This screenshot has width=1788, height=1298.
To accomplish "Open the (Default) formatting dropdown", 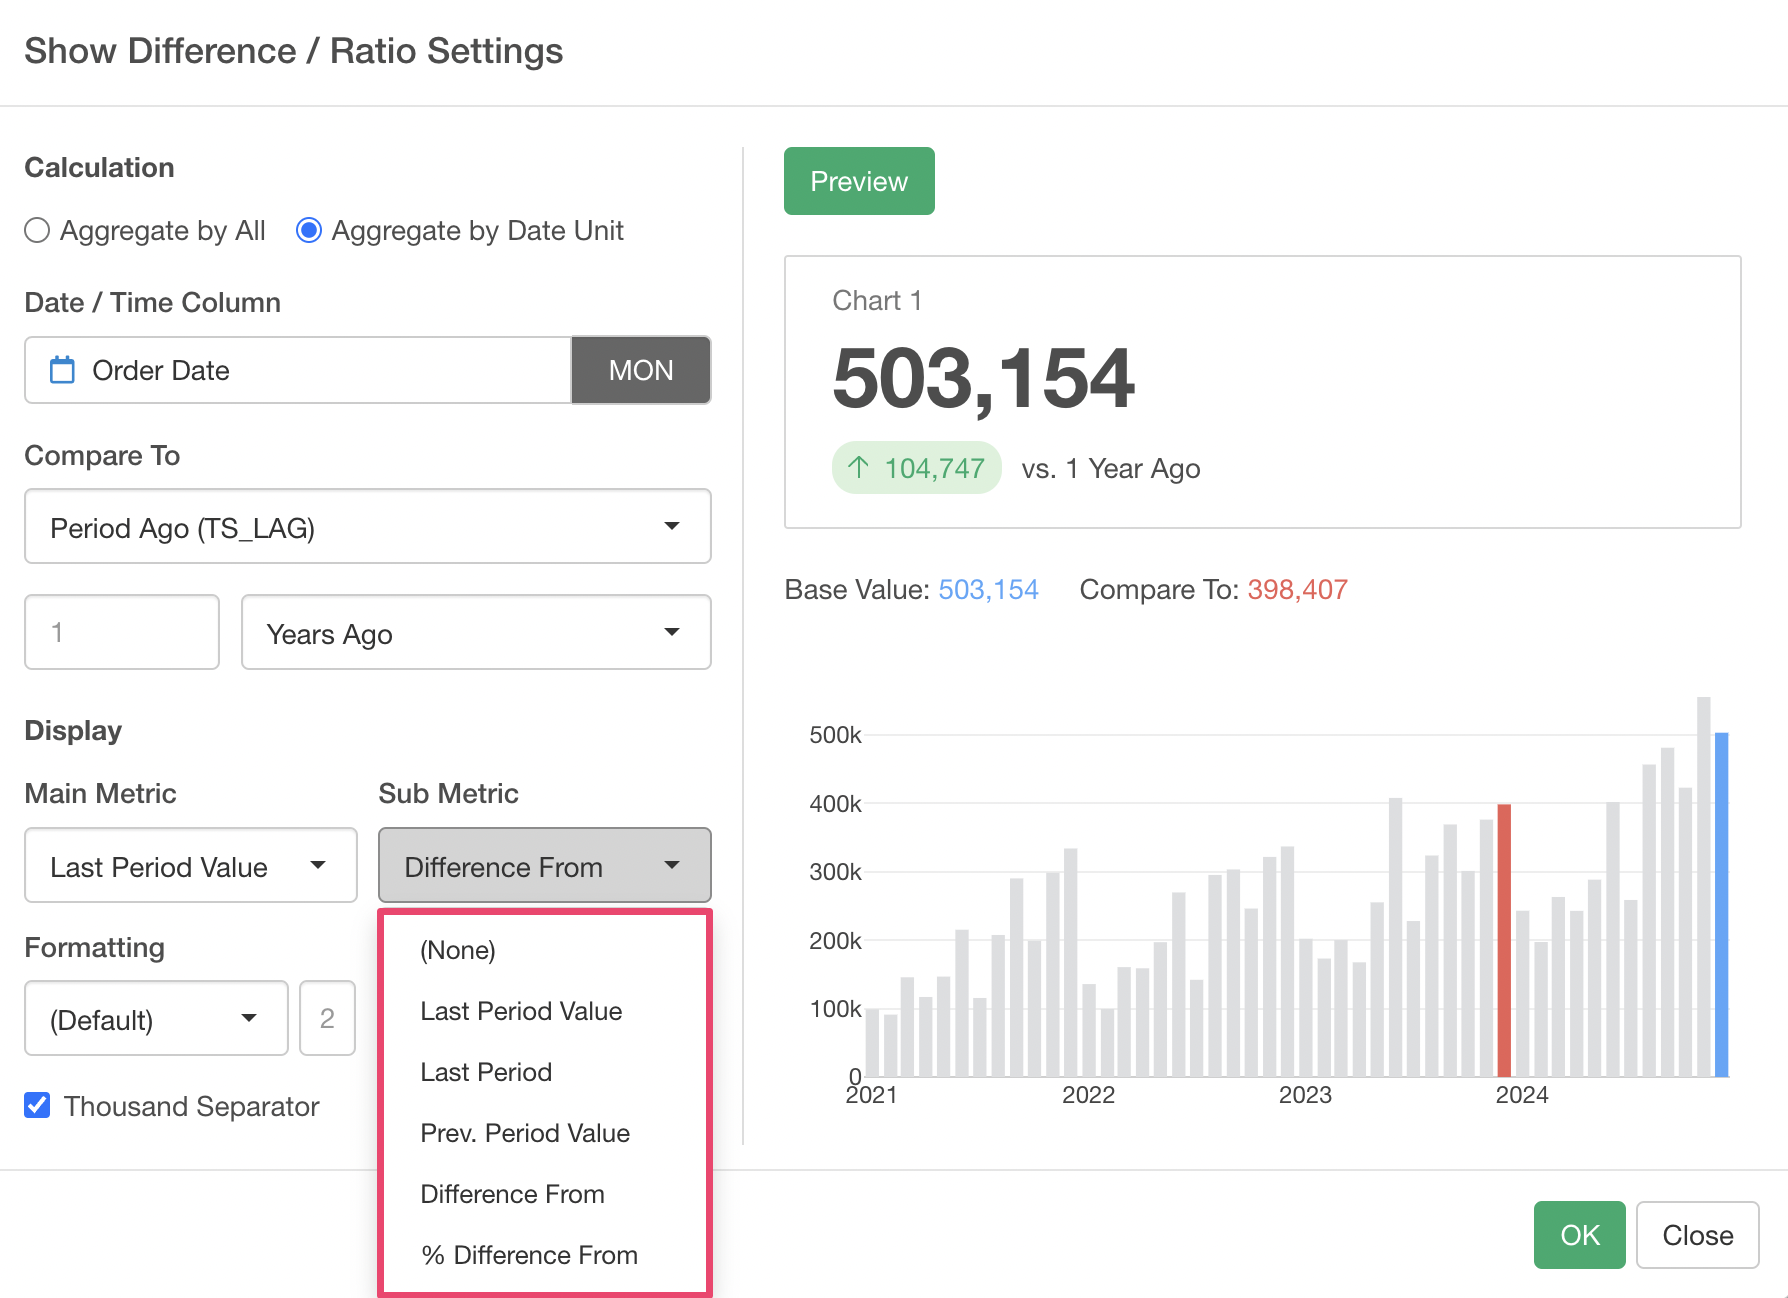I will point(156,1019).
